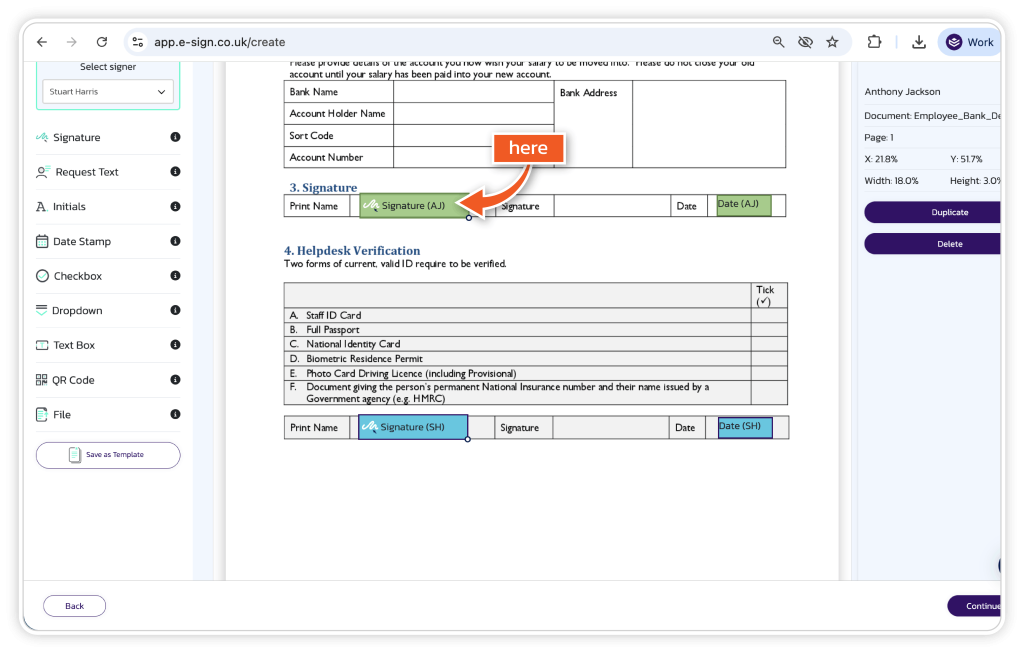This screenshot has width=1024, height=654.
Task: Click the Signature field icon in sidebar
Action: coord(42,137)
